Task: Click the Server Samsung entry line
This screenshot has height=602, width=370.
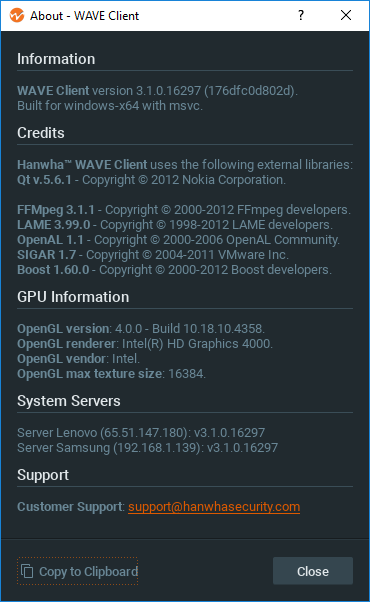Action: point(147,448)
